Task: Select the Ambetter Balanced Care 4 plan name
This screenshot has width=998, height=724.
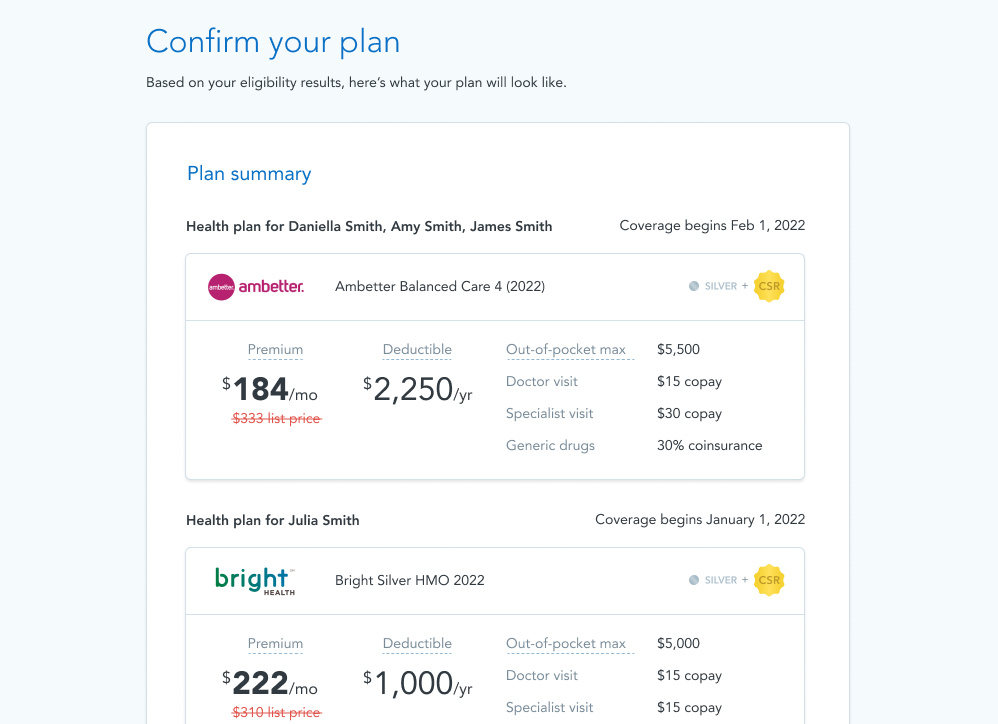Action: point(440,287)
